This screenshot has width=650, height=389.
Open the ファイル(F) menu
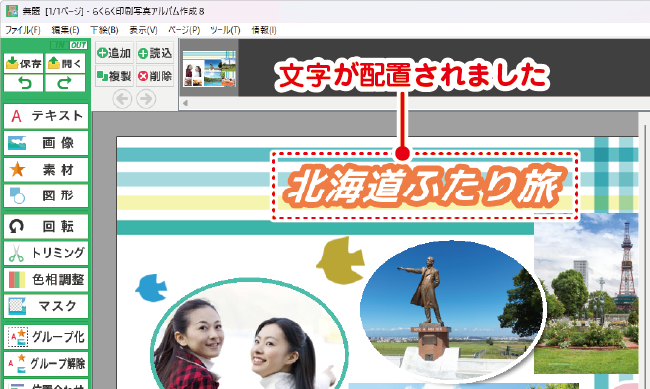click(x=22, y=30)
